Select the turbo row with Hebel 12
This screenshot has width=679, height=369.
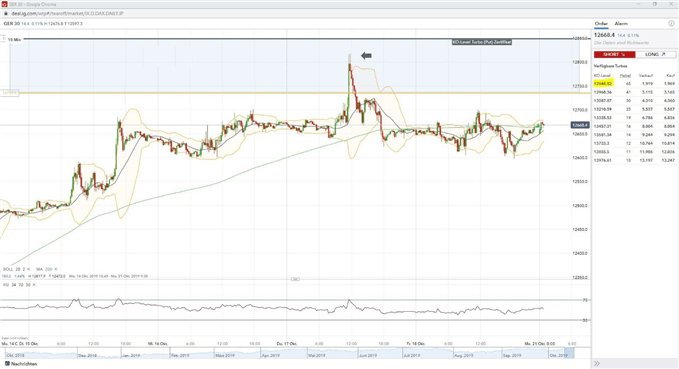(634, 143)
